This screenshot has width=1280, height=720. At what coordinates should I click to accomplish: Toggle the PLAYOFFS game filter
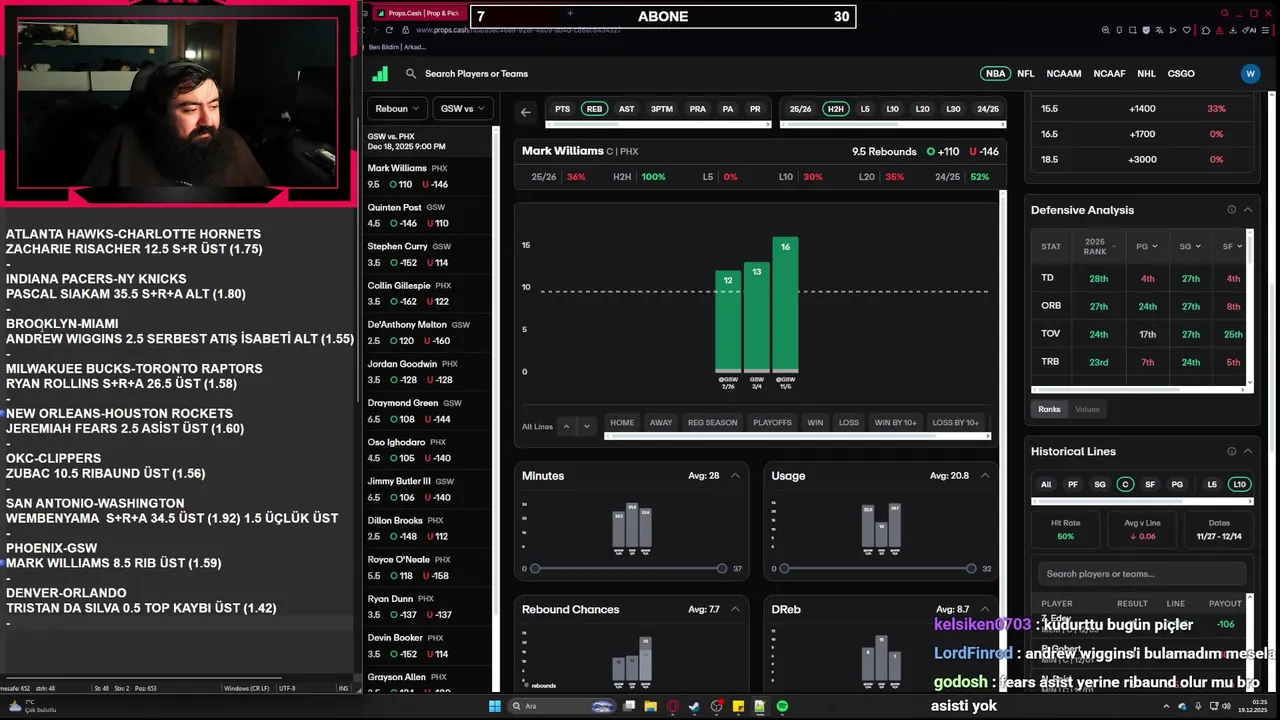click(x=772, y=423)
